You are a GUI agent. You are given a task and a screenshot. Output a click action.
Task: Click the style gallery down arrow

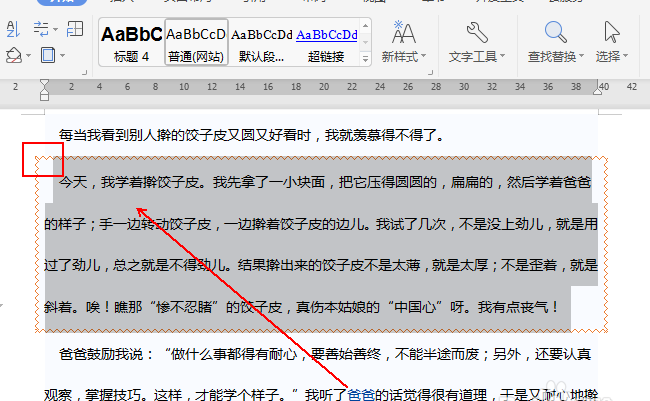[x=365, y=42]
